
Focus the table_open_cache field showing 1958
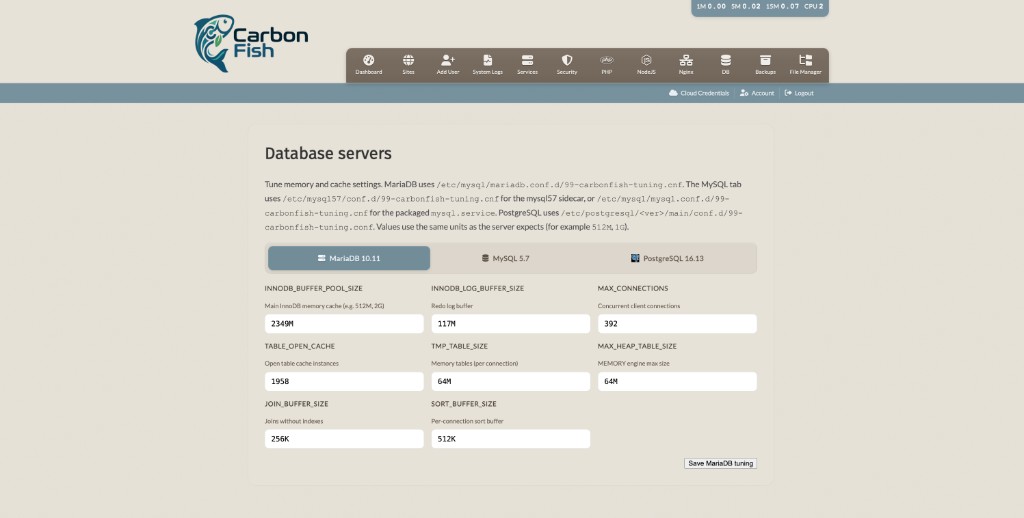(x=344, y=381)
